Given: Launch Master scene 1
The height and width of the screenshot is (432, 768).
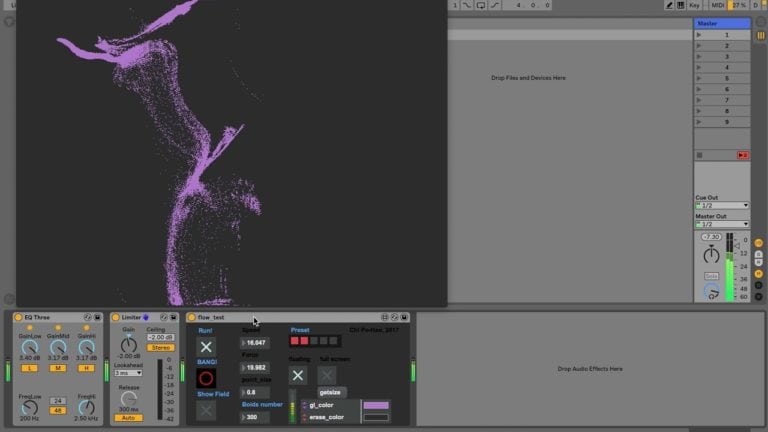Looking at the screenshot, I should 699,35.
